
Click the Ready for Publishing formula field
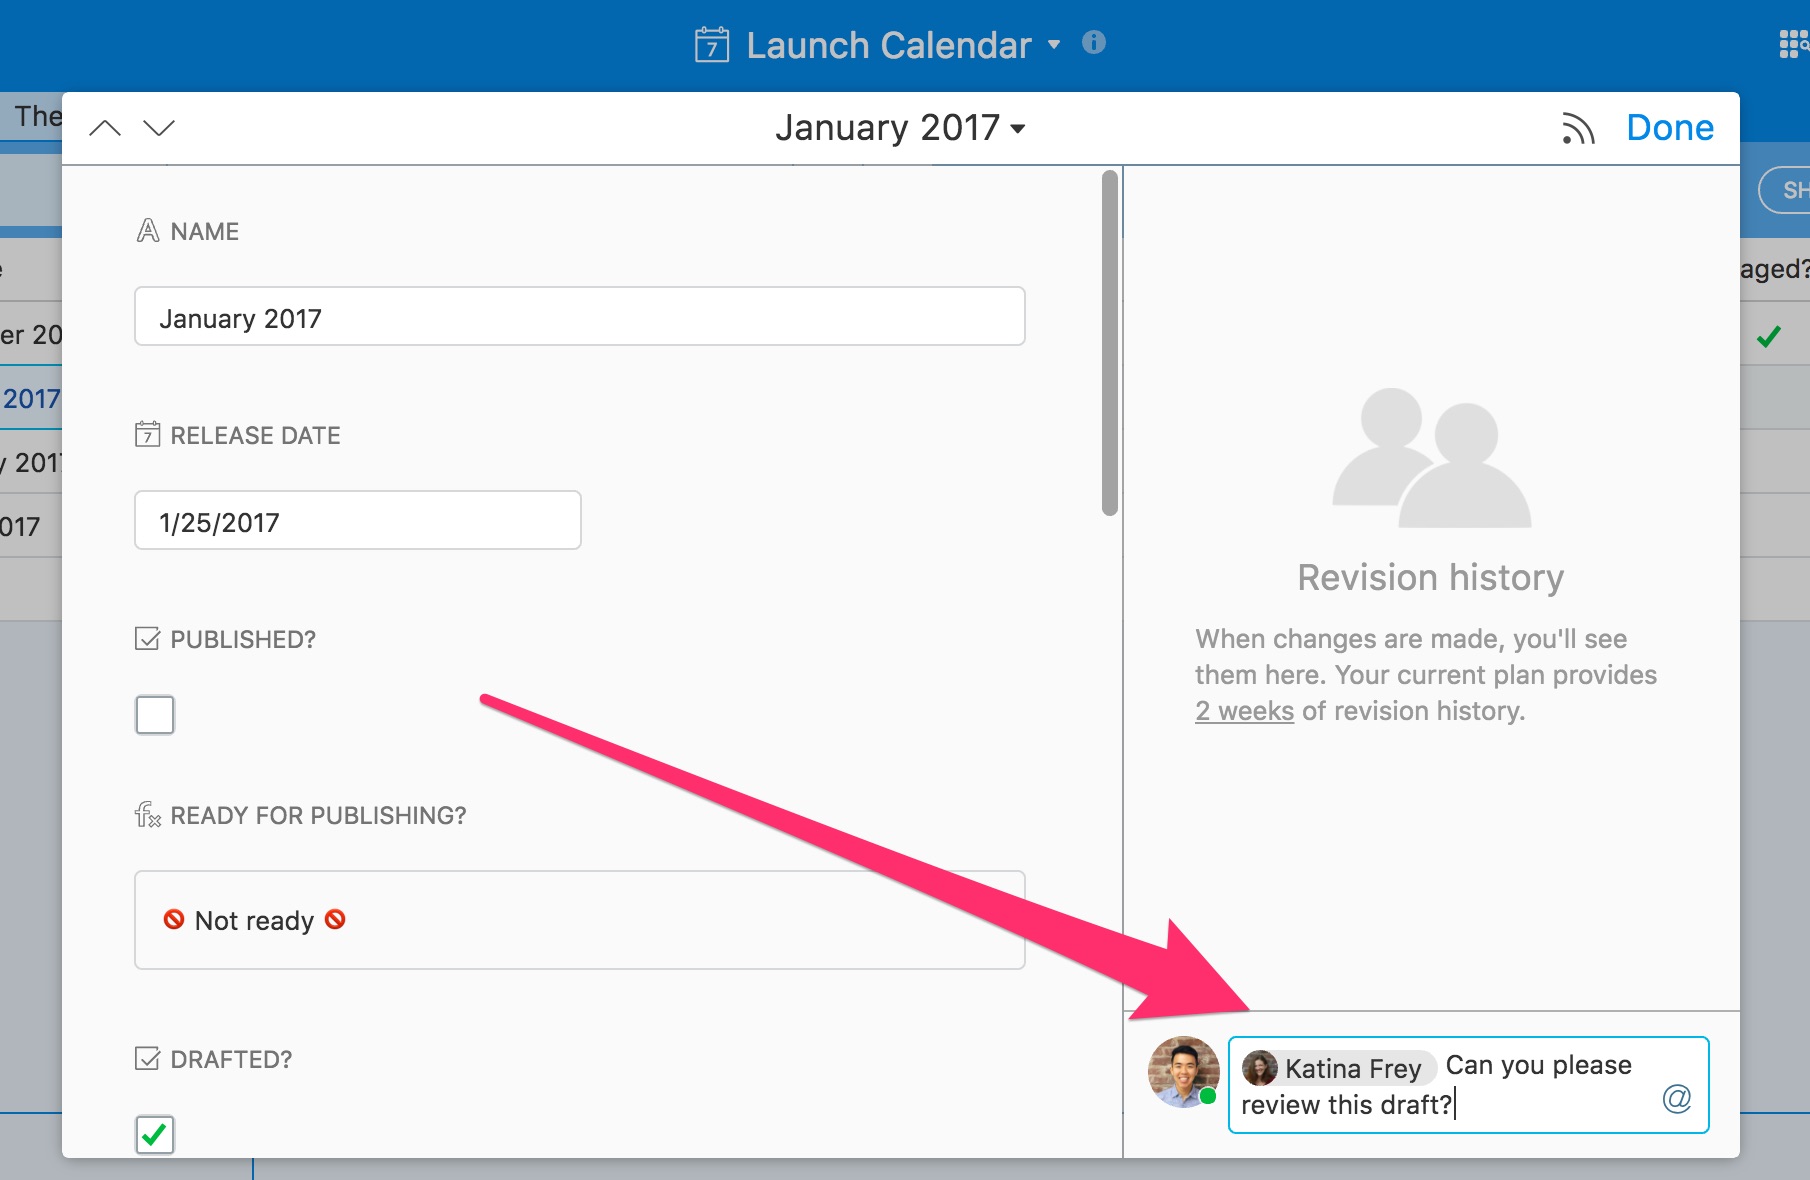(579, 920)
